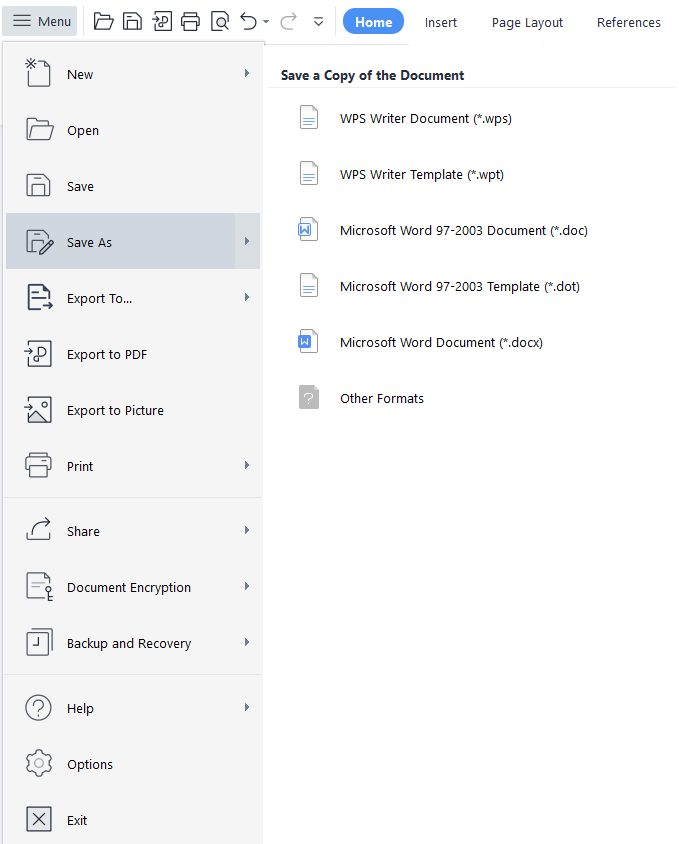The width and height of the screenshot is (679, 844).
Task: Expand the Print submenu arrow
Action: tap(247, 465)
